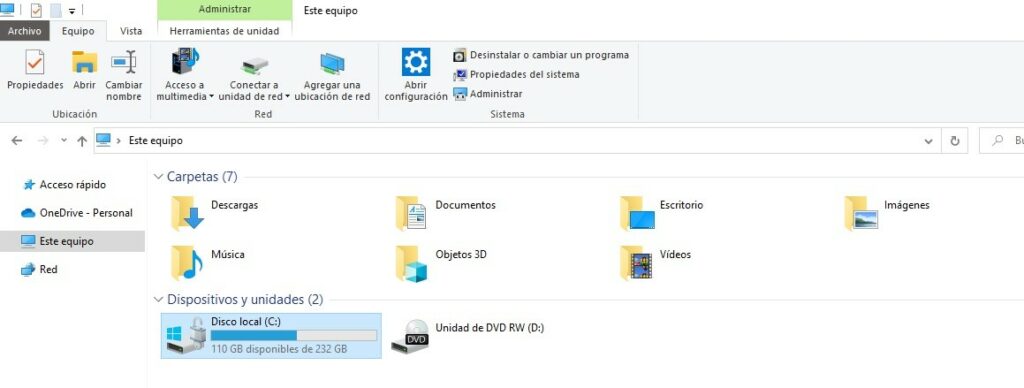Click the title bar computer icon

7,10
